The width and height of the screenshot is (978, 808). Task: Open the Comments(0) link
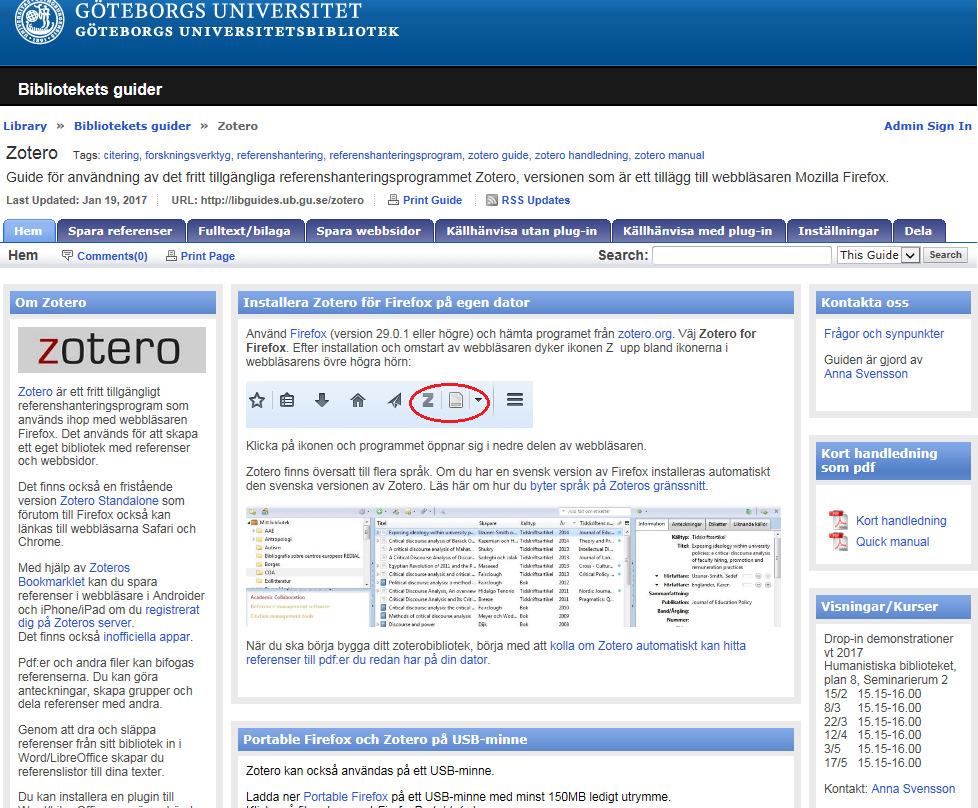point(112,256)
